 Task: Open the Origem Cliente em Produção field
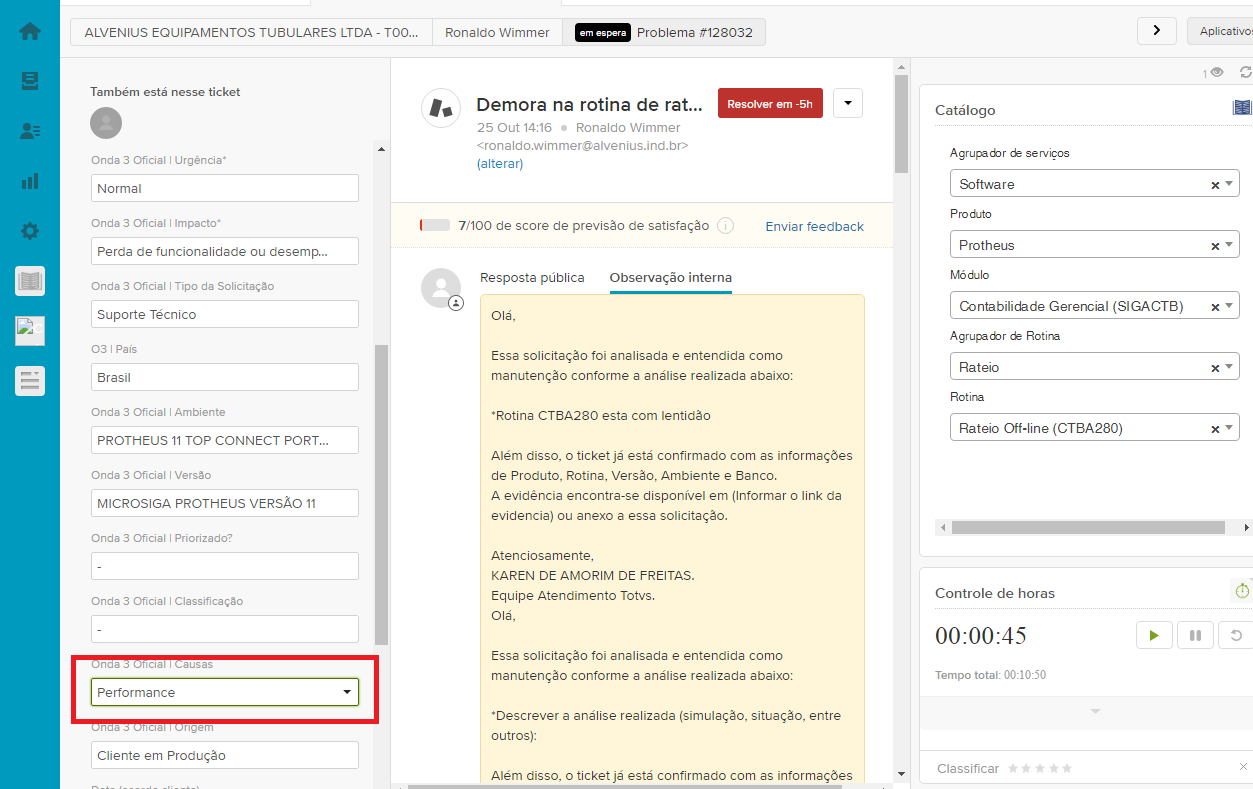coord(225,755)
